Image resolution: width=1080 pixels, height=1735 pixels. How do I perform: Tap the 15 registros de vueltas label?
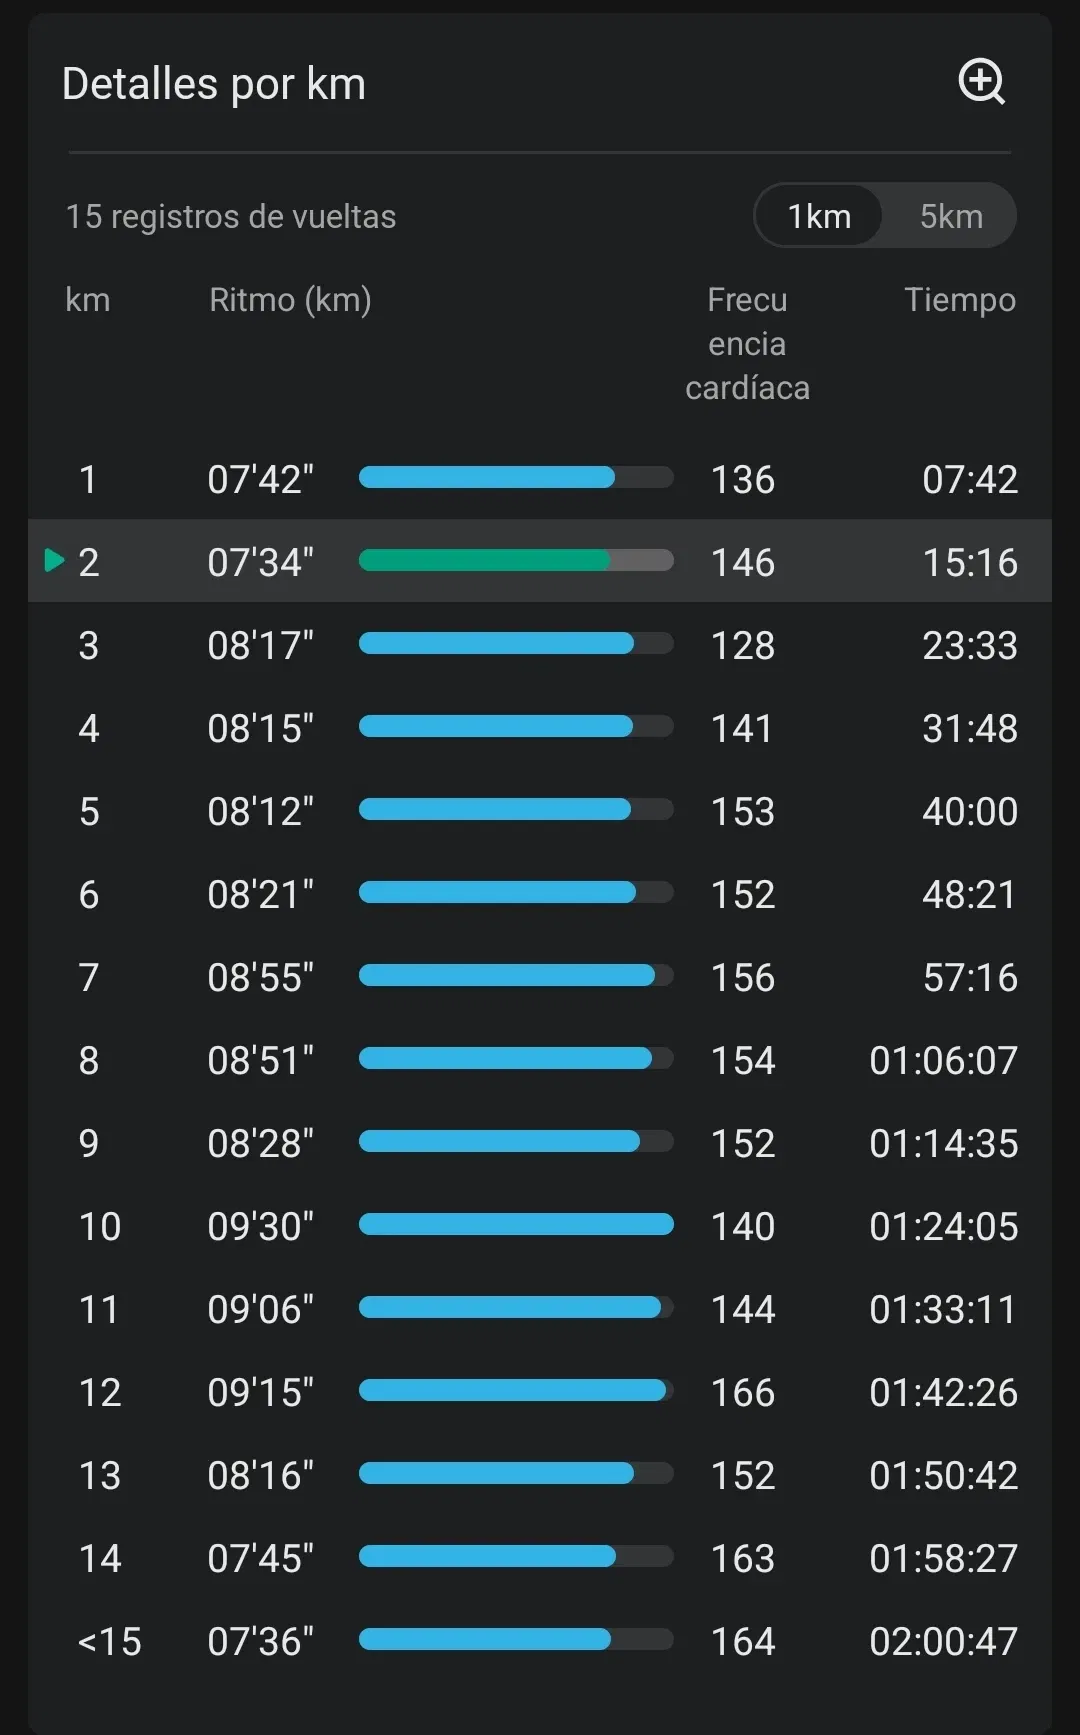pyautogui.click(x=231, y=216)
